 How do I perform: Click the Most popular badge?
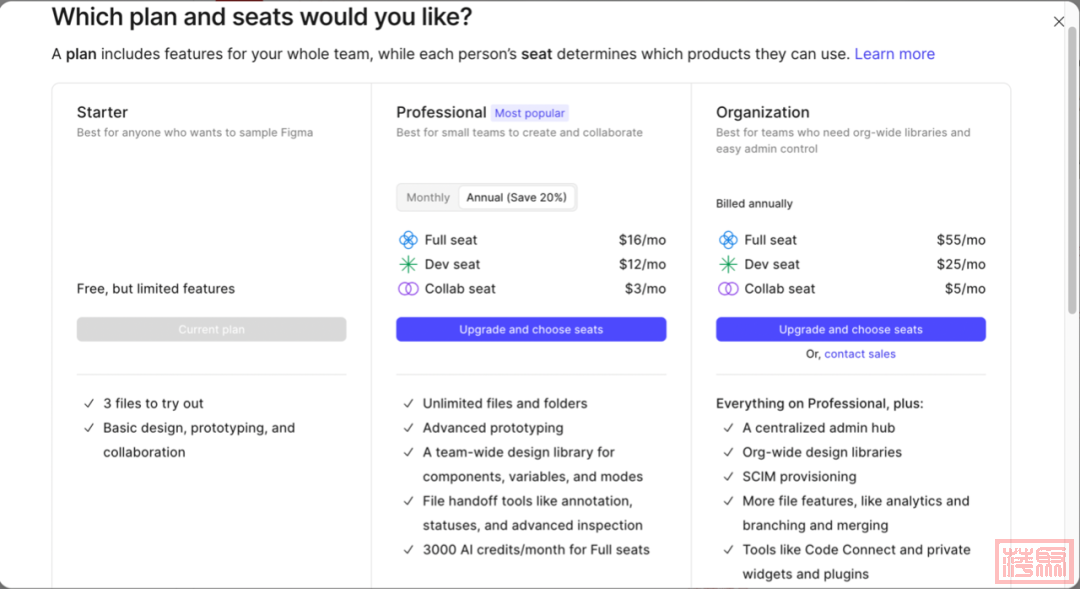coord(530,113)
